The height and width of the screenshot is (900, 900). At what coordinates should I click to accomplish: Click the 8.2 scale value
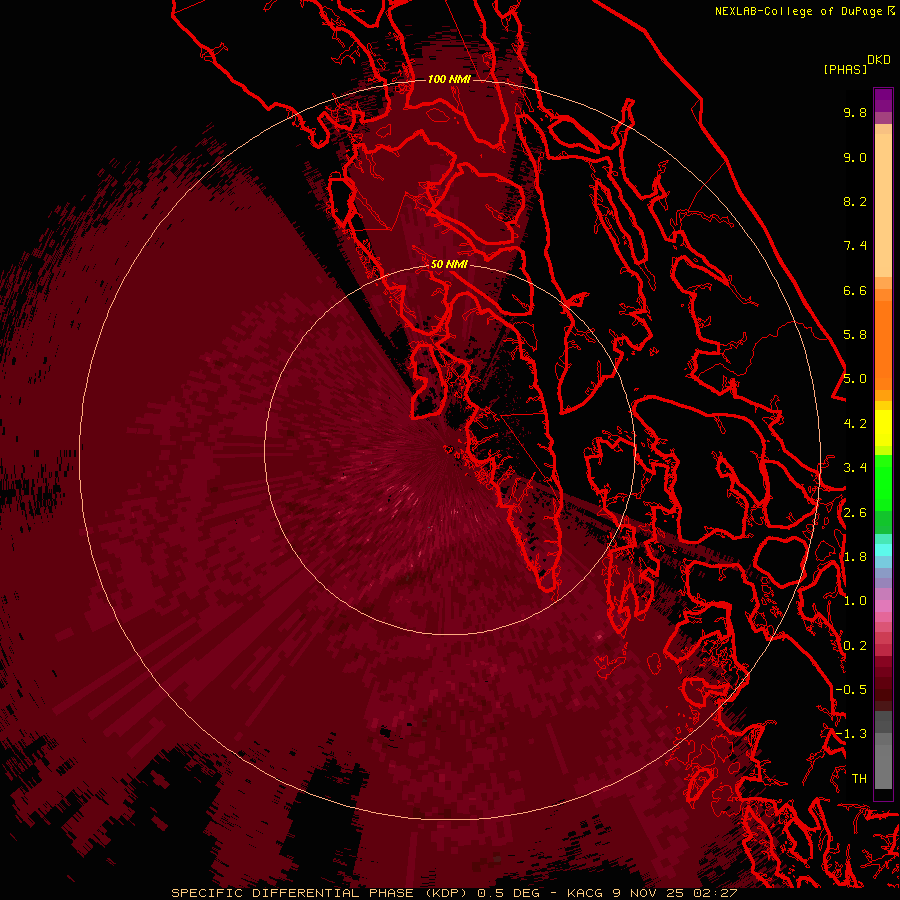(x=855, y=201)
